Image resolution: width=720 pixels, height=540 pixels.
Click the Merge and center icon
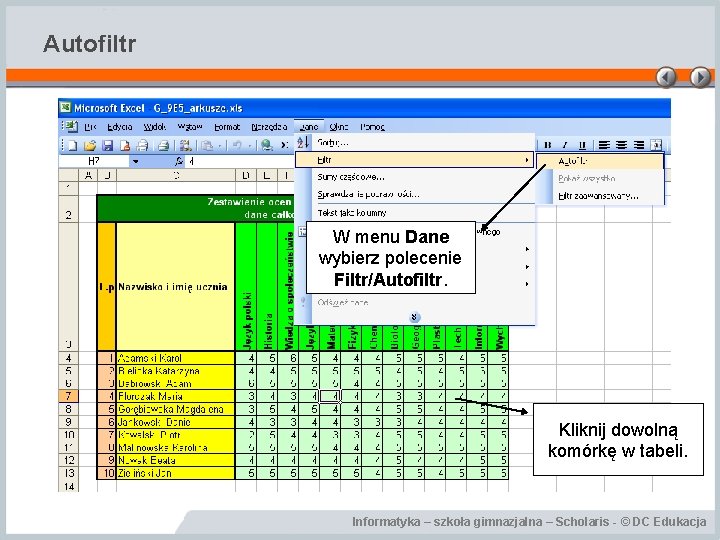pyautogui.click(x=656, y=145)
